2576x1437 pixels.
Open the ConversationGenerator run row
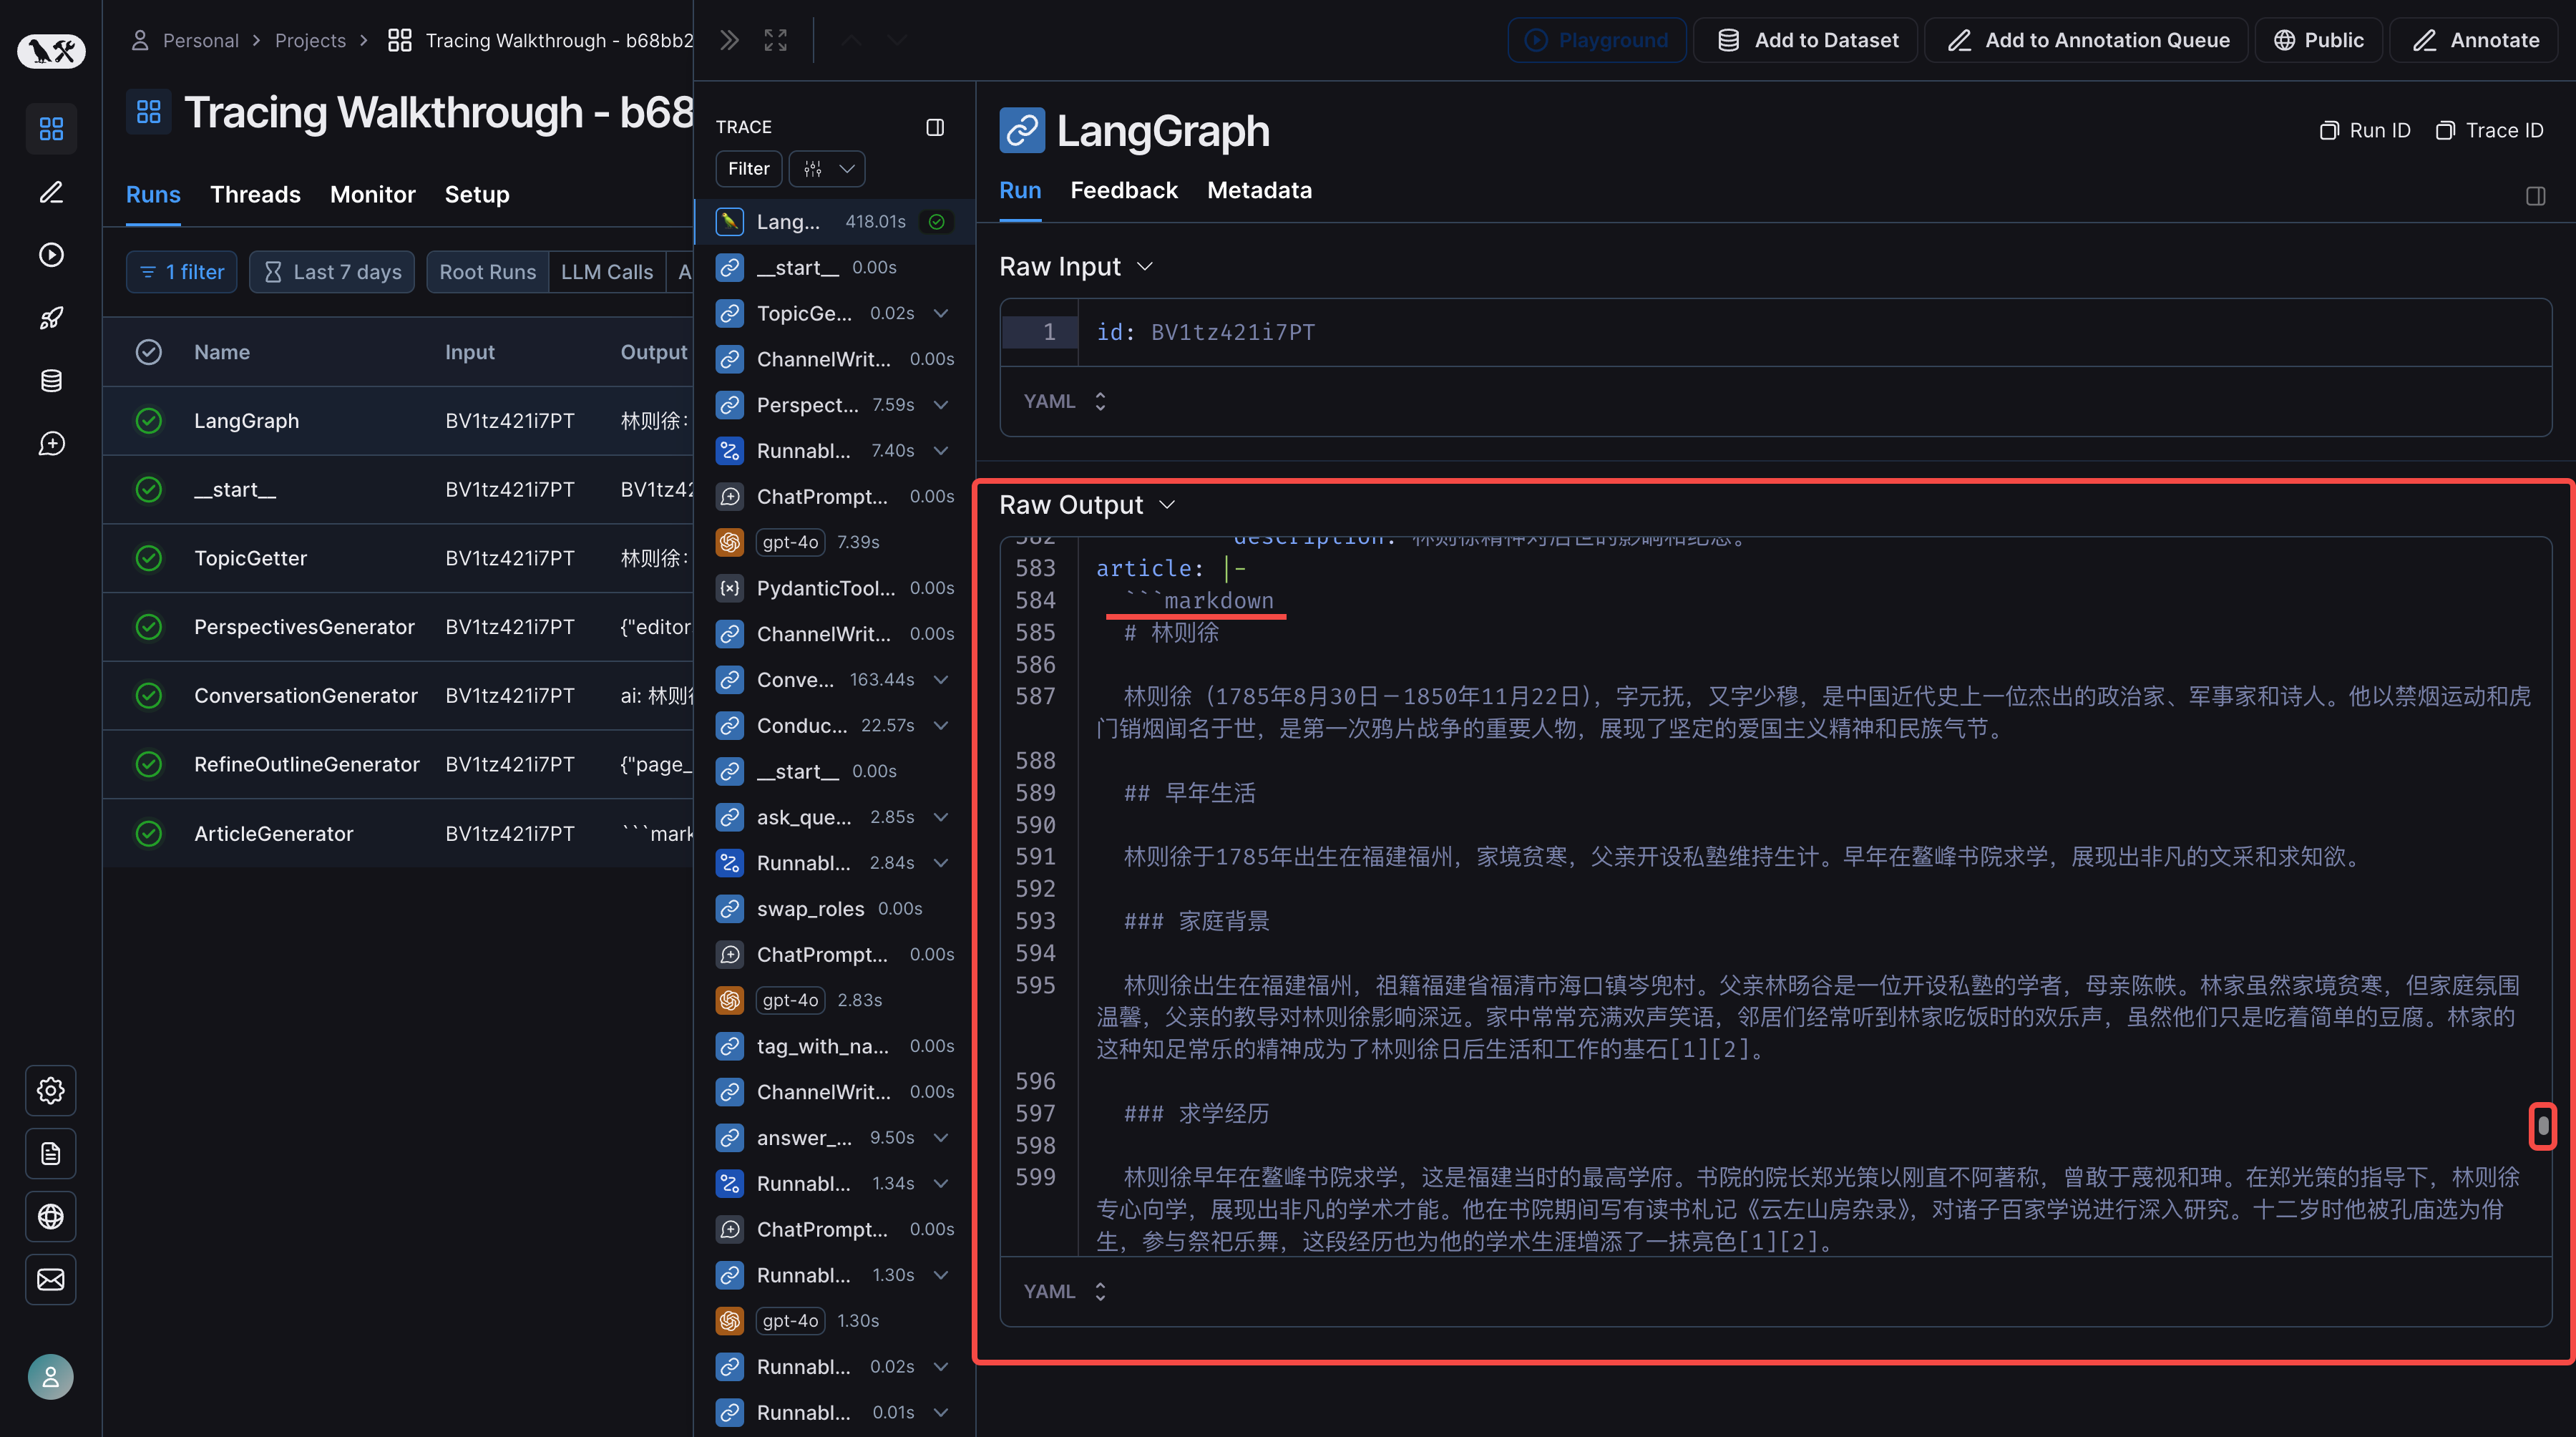pos(398,695)
